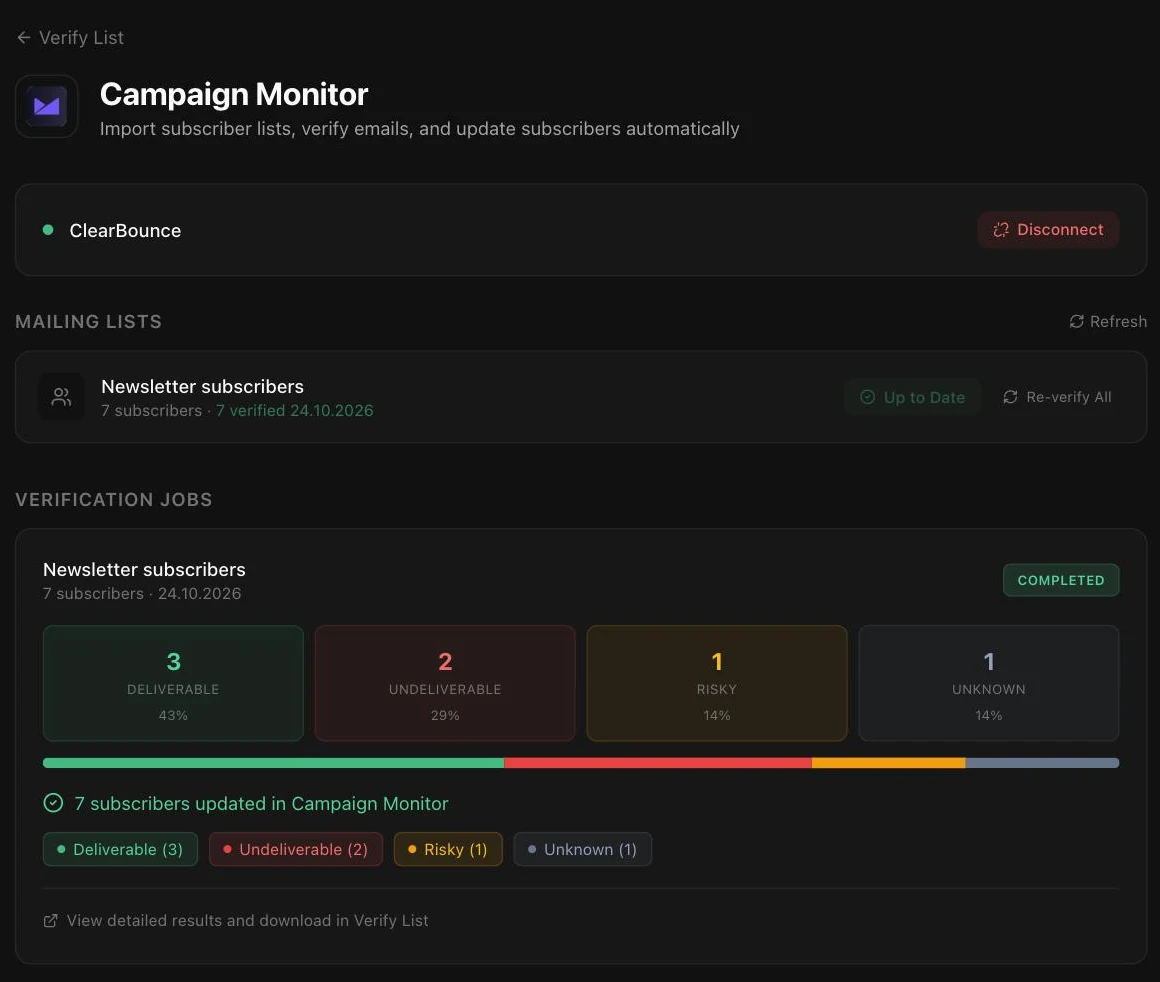Re-verify All newsletter subscribers
Screen dimensions: 1160x982
pos(1056,397)
